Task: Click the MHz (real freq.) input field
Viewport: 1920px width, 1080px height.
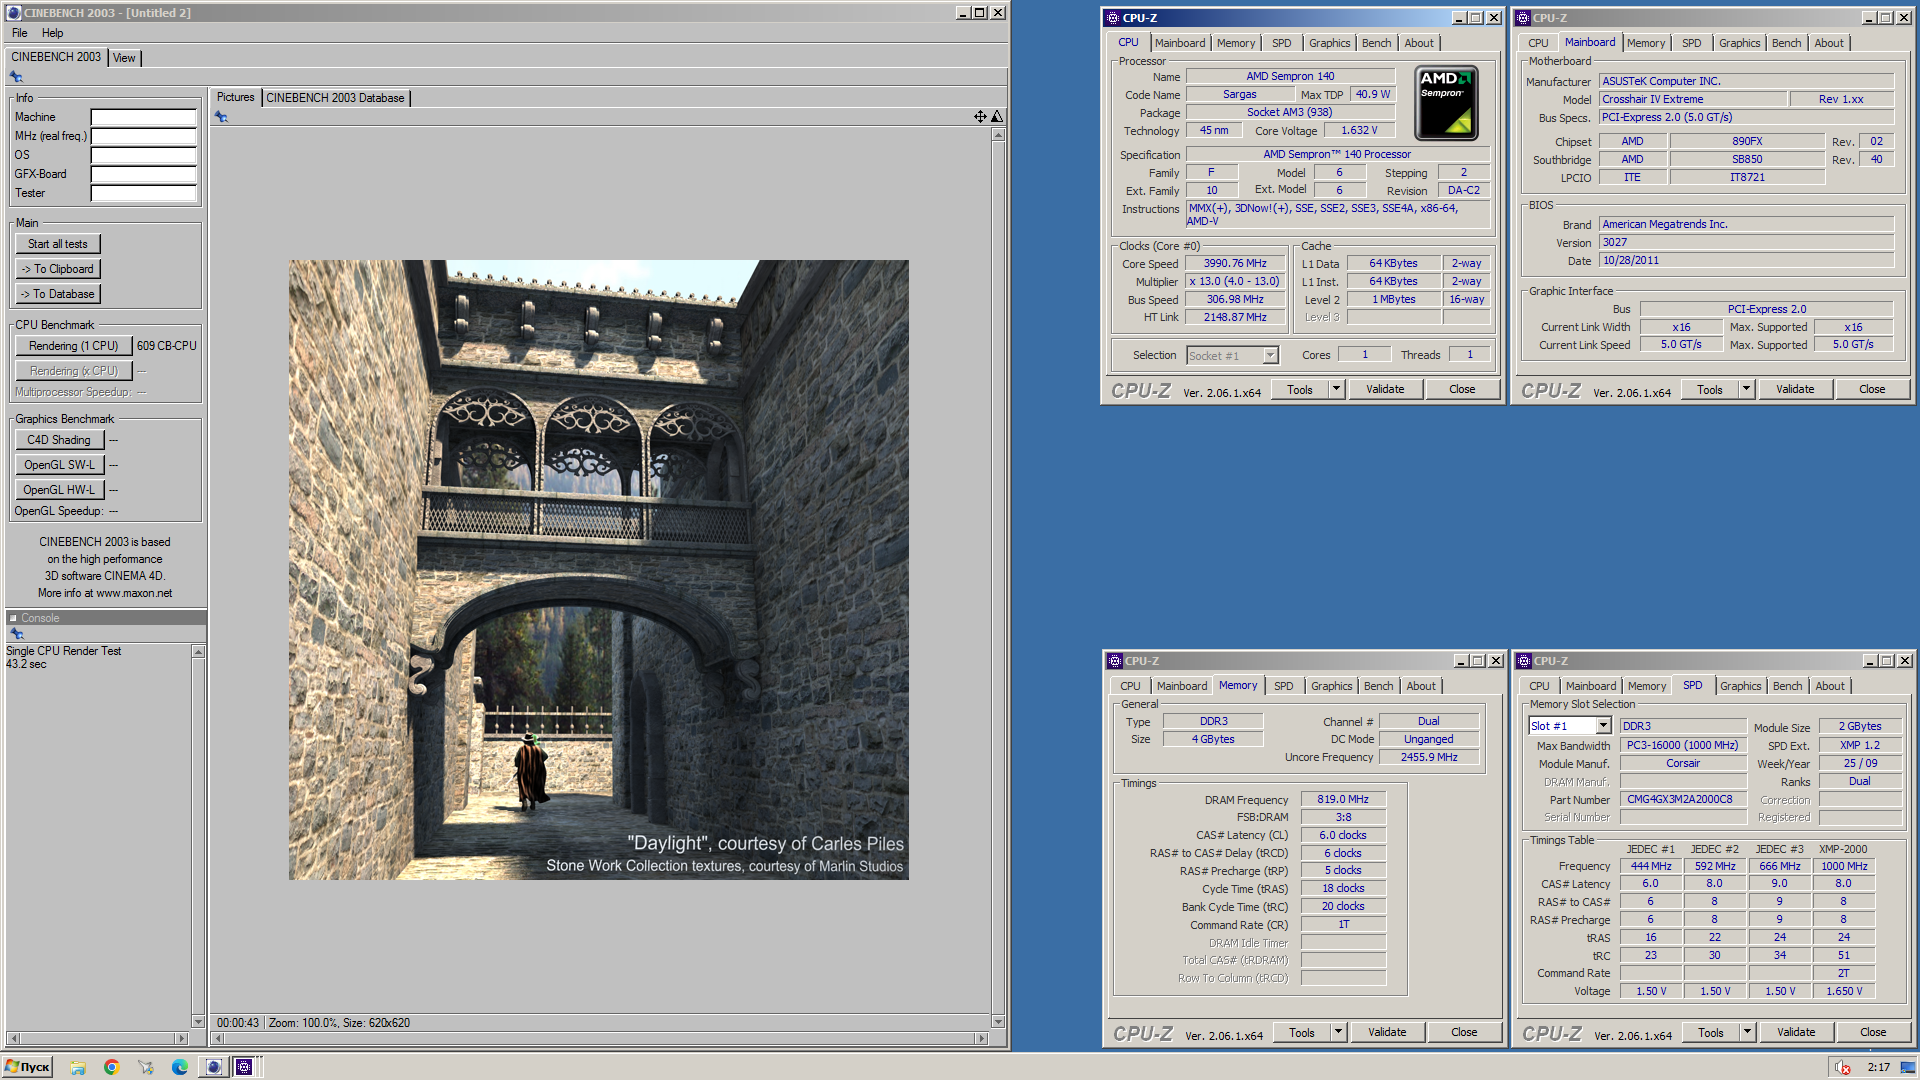Action: [143, 136]
